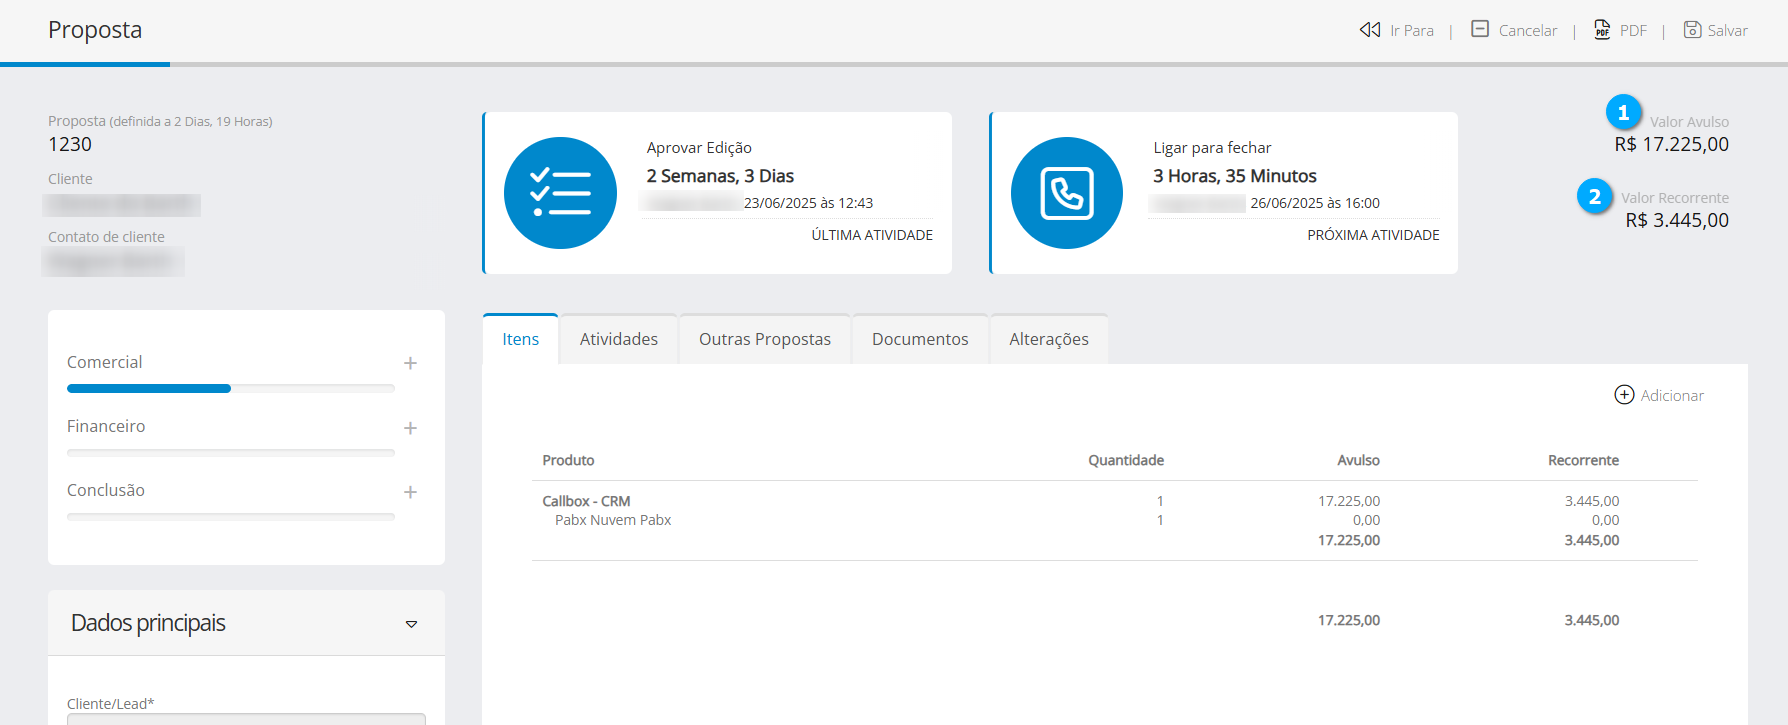Image resolution: width=1788 pixels, height=725 pixels.
Task: Click the checklist icon for Aprovar Edição
Action: click(560, 193)
